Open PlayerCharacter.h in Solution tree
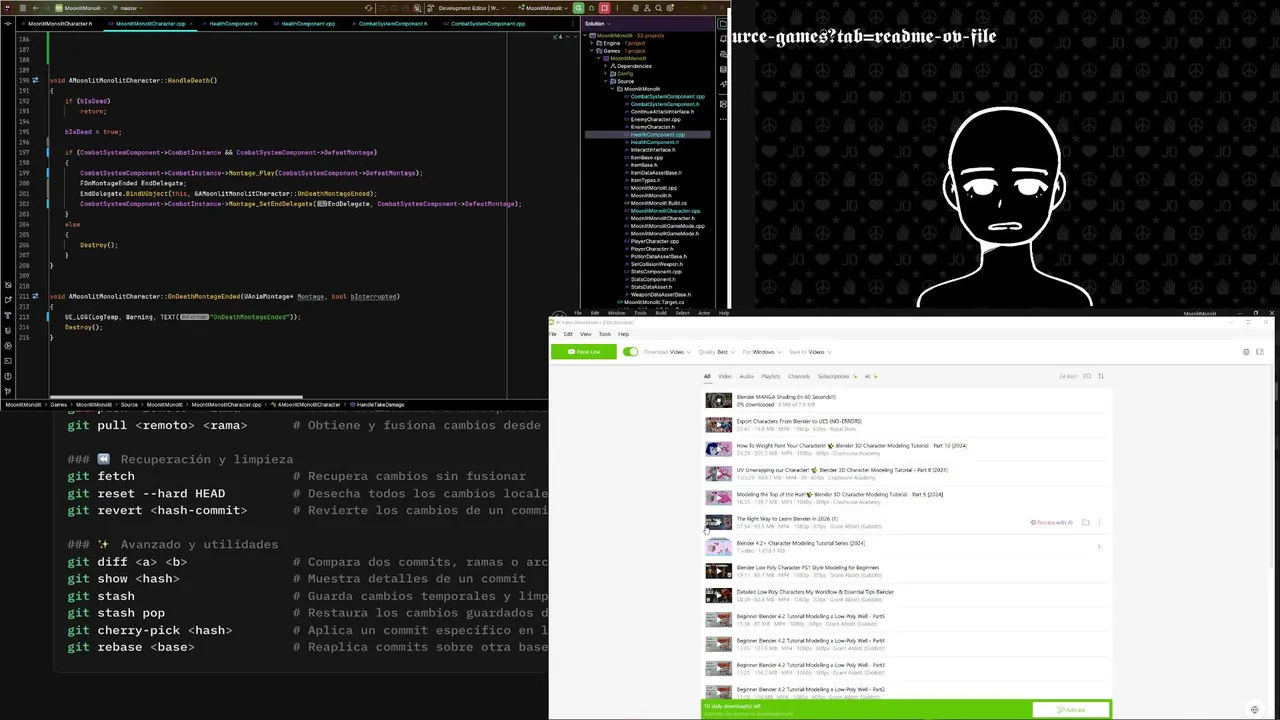 click(650, 249)
